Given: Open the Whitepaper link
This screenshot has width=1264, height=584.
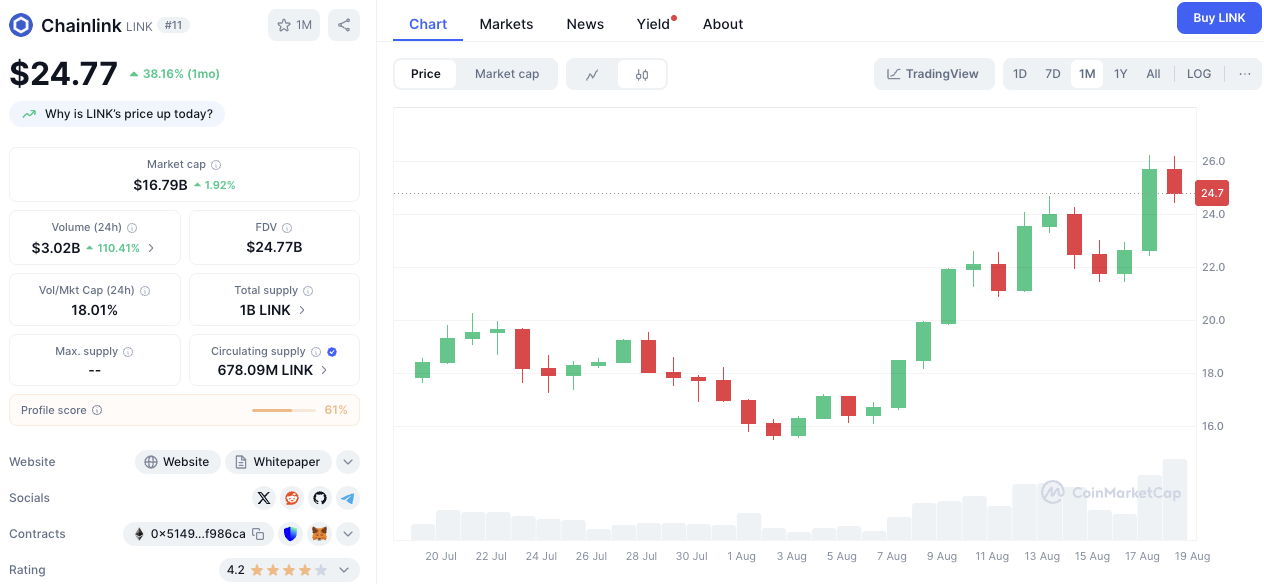Looking at the screenshot, I should point(278,462).
